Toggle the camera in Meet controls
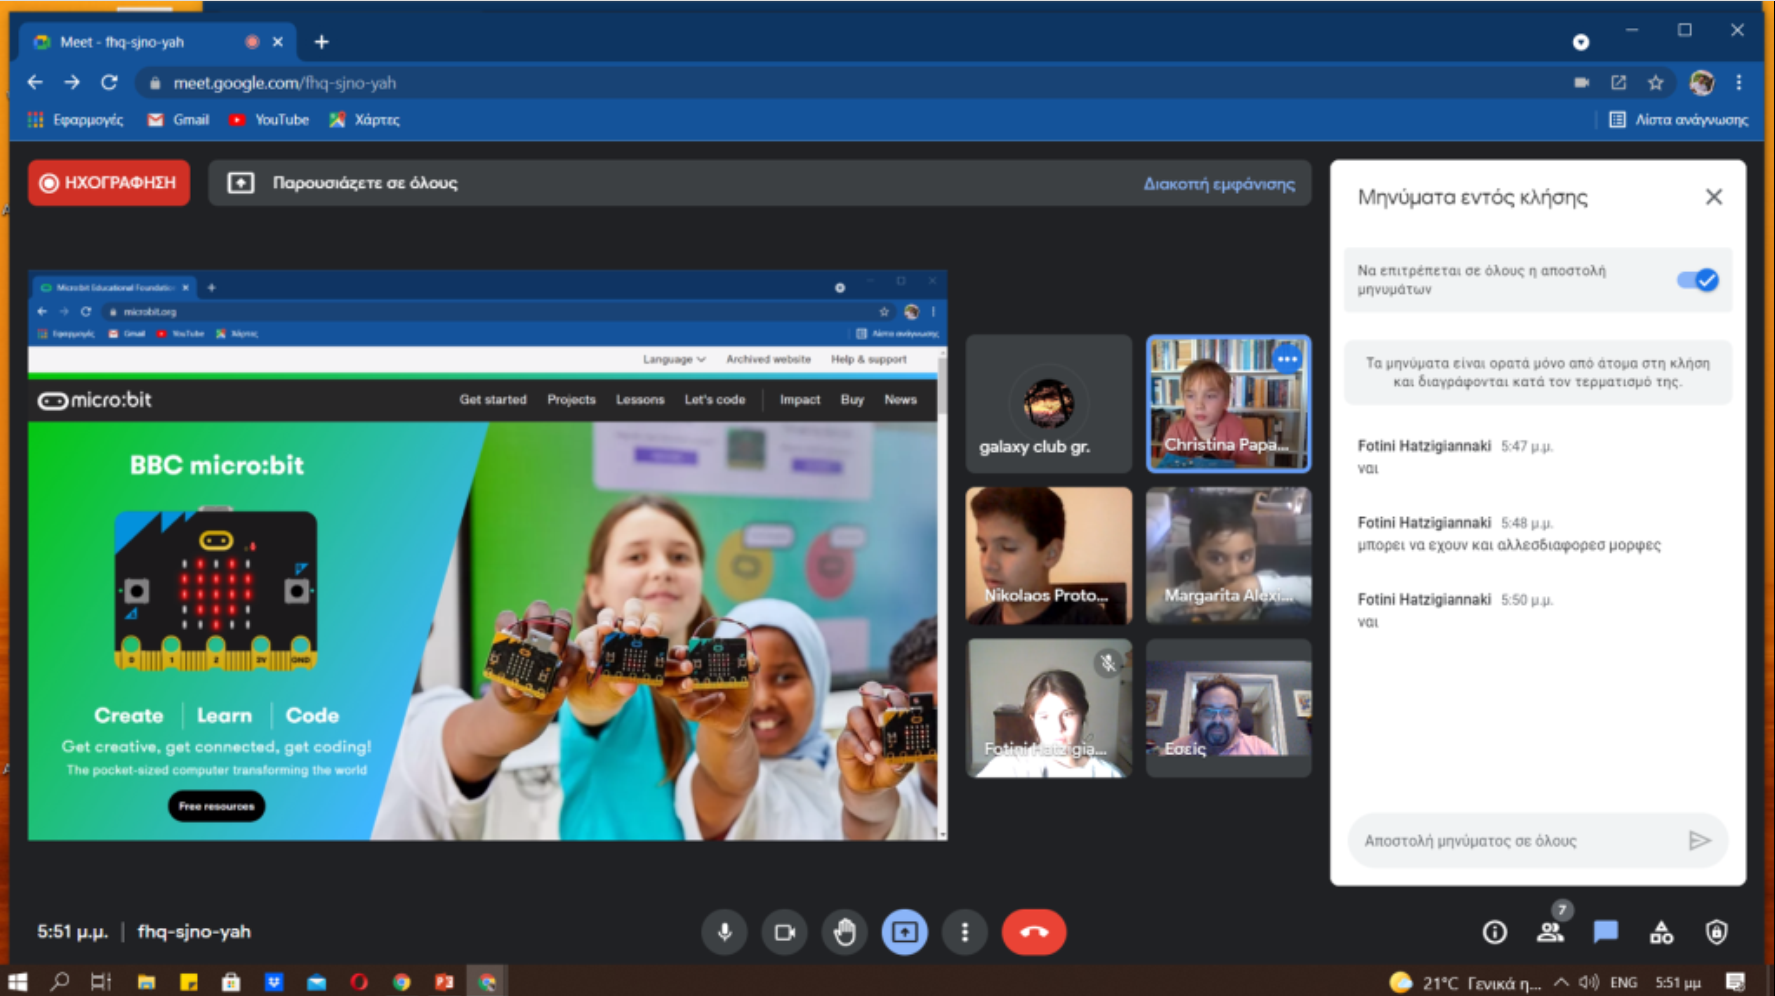Screen dimensions: 1775x996 point(785,932)
